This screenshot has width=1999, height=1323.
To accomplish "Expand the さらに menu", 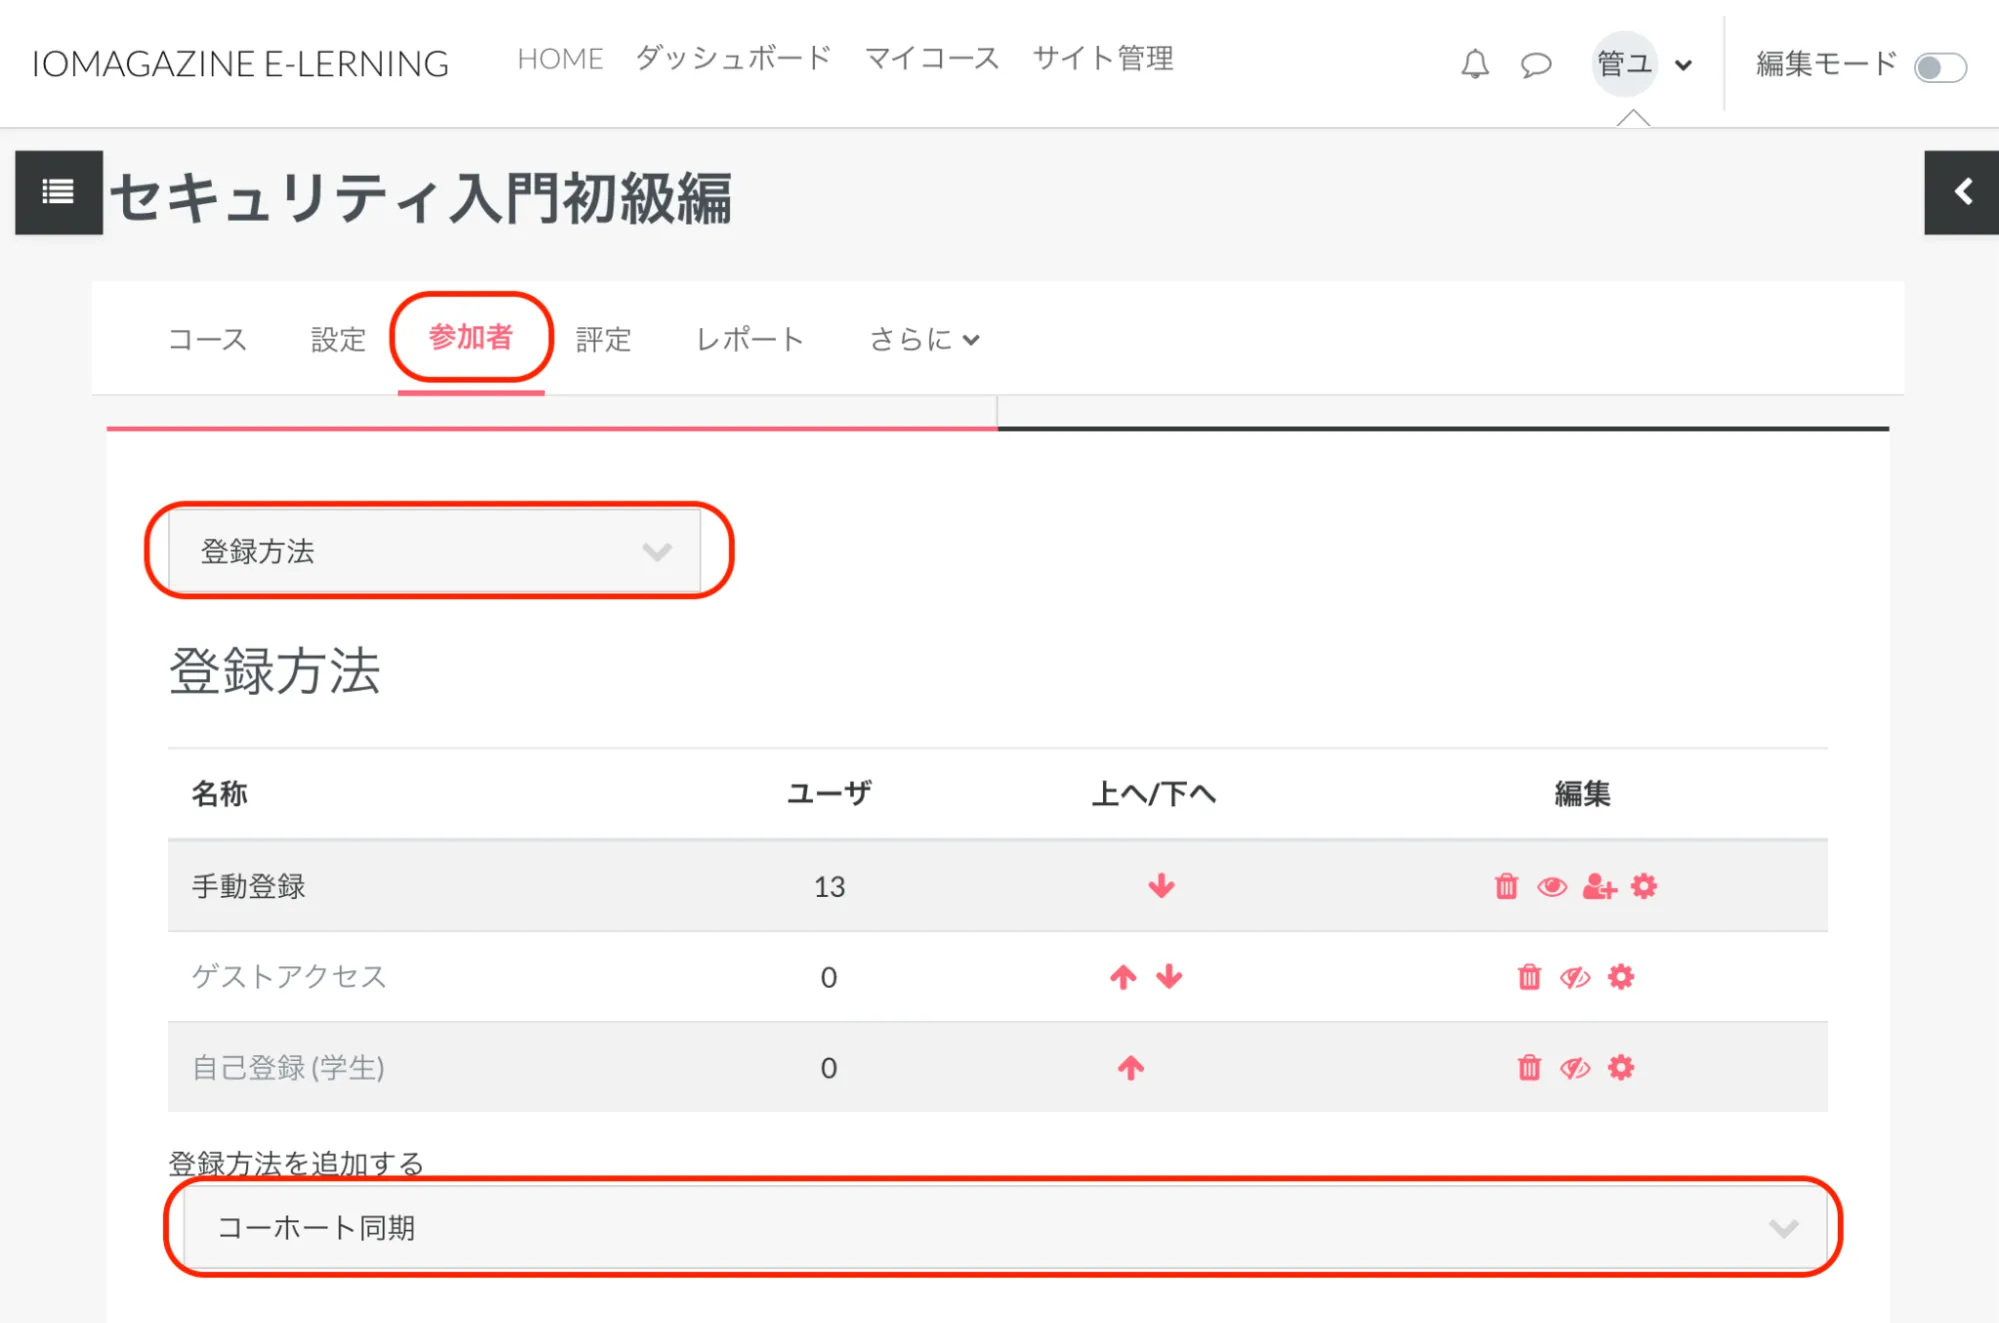I will click(x=924, y=340).
